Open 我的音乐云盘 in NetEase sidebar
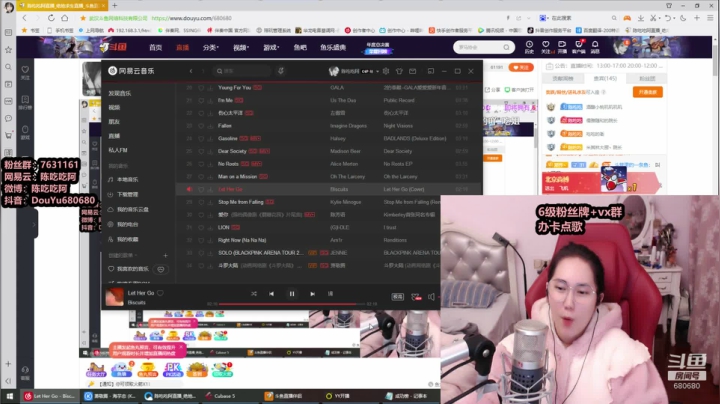Screen dimensions: 720x404 (132, 209)
